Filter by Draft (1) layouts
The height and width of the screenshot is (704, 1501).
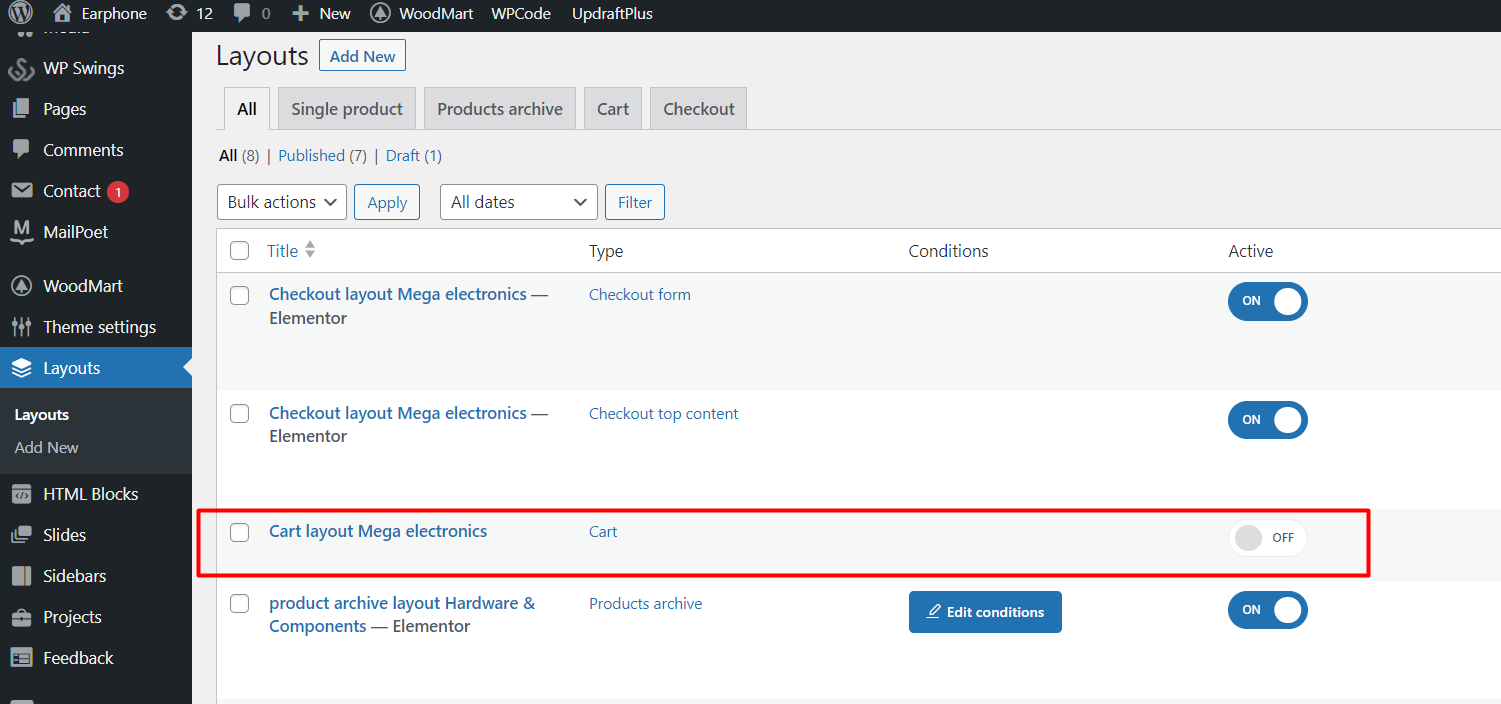[x=414, y=156]
